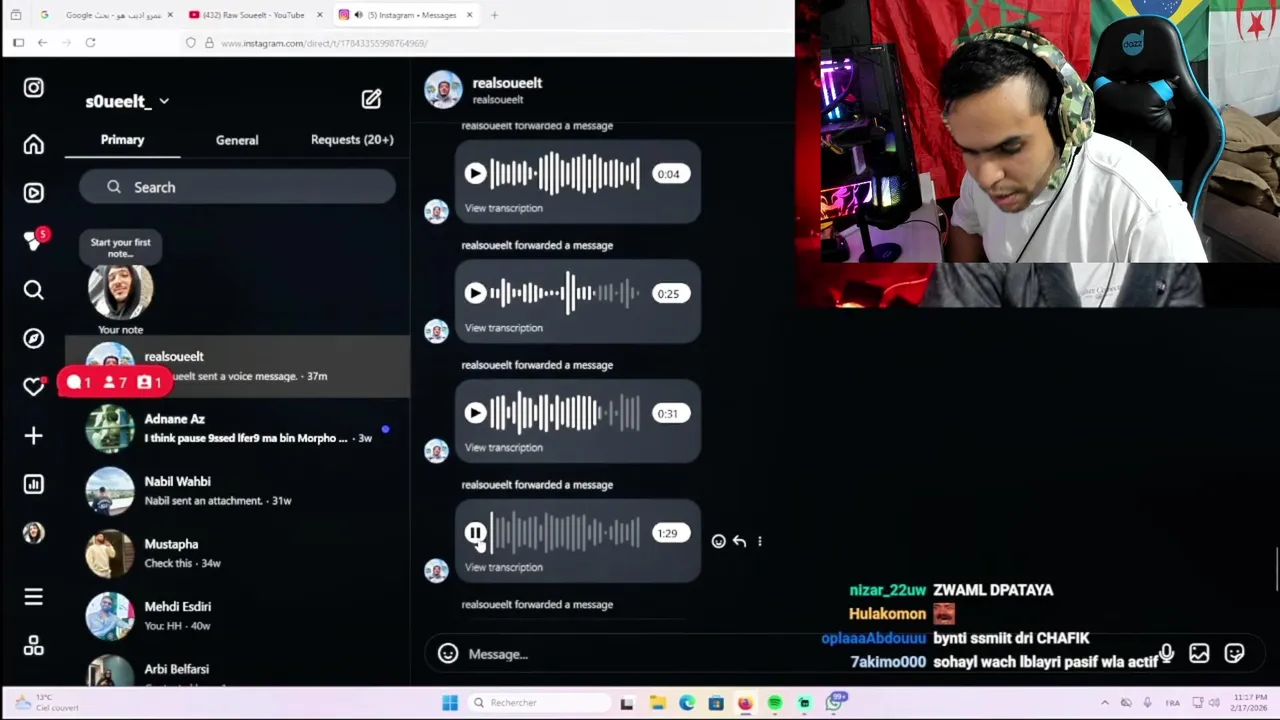Open Mehdi Esdiri conversation
The height and width of the screenshot is (720, 1280).
click(238, 616)
